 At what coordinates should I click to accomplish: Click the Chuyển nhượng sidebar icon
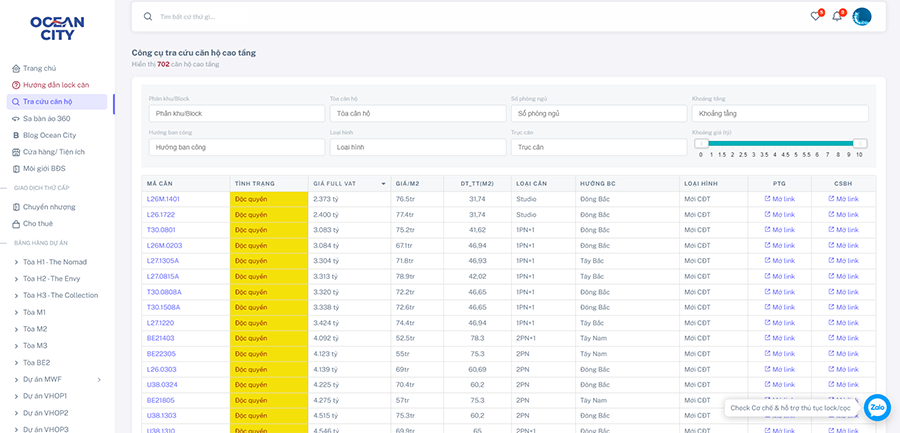pos(16,207)
